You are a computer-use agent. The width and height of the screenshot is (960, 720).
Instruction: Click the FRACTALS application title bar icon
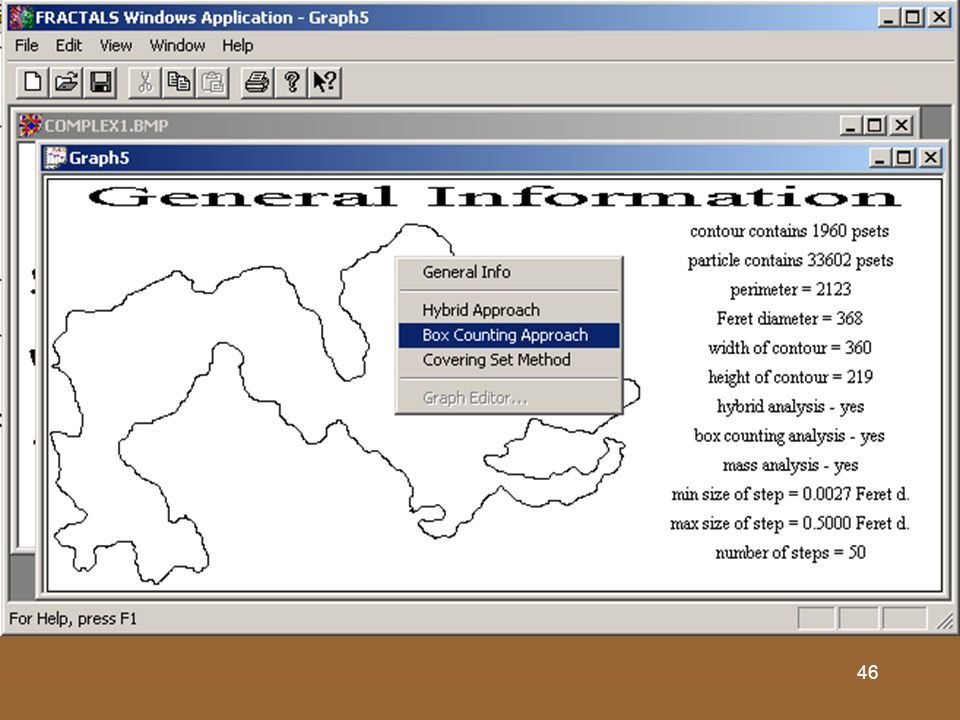click(21, 17)
